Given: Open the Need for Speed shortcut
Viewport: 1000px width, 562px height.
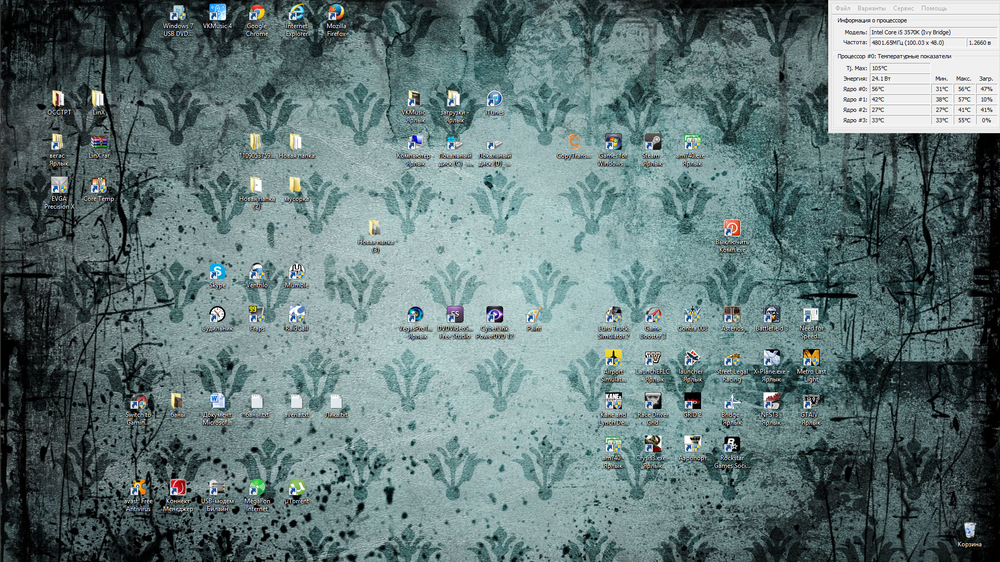Looking at the screenshot, I should point(811,323).
